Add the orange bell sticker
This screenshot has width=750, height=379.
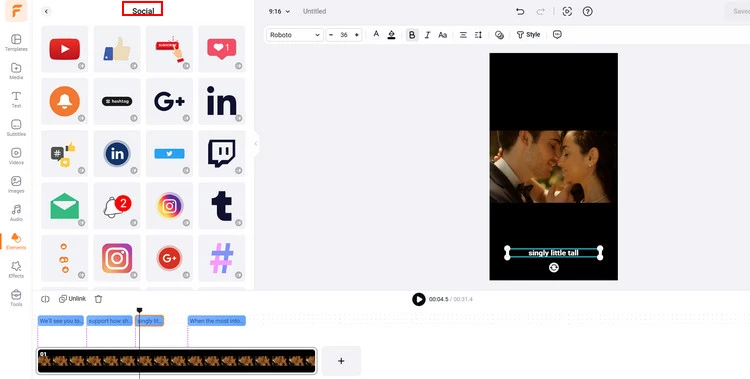point(65,101)
